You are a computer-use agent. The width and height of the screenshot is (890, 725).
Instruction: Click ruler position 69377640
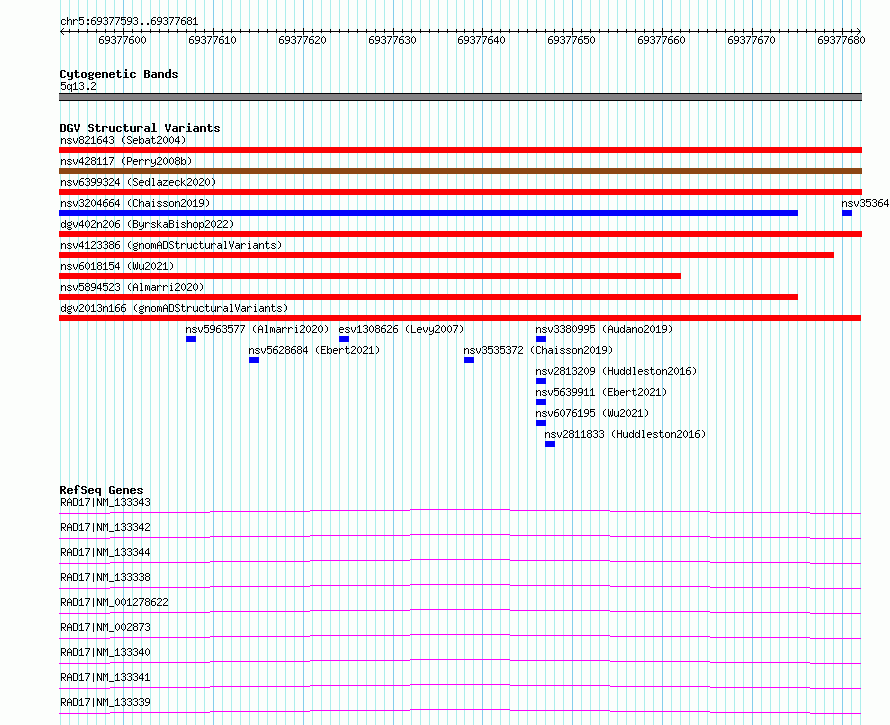pos(481,40)
